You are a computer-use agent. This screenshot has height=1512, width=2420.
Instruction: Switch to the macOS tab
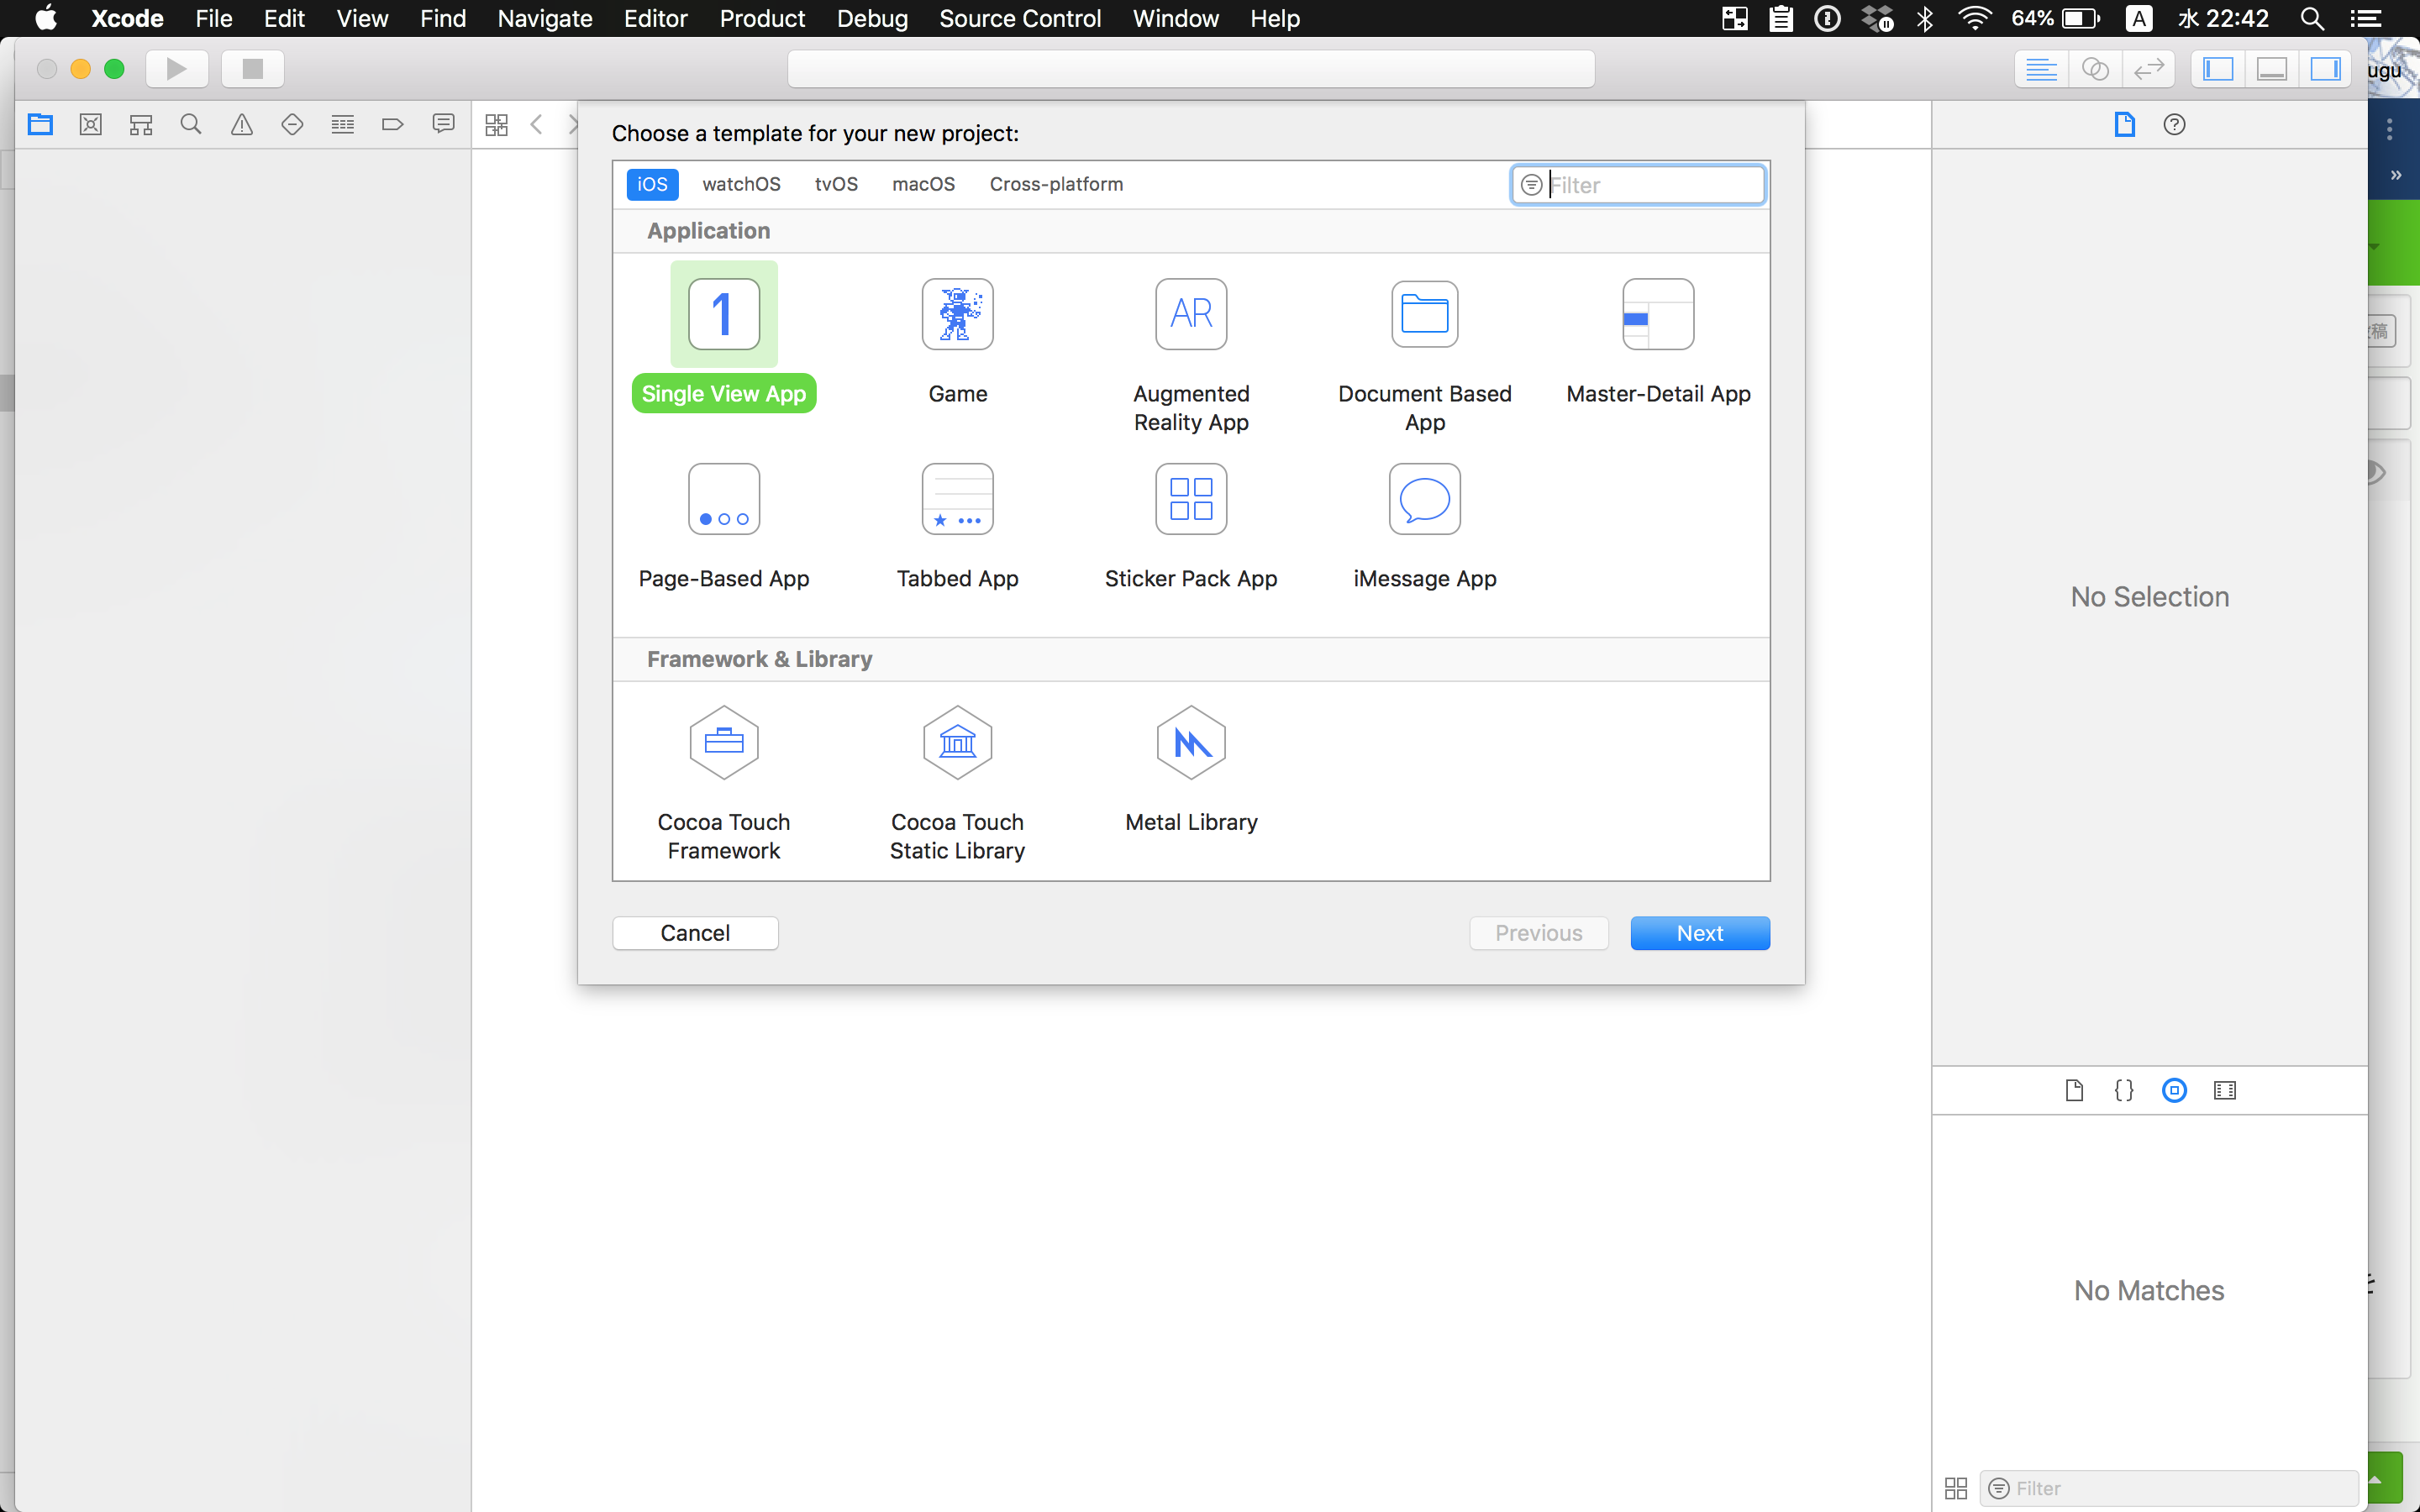923,183
